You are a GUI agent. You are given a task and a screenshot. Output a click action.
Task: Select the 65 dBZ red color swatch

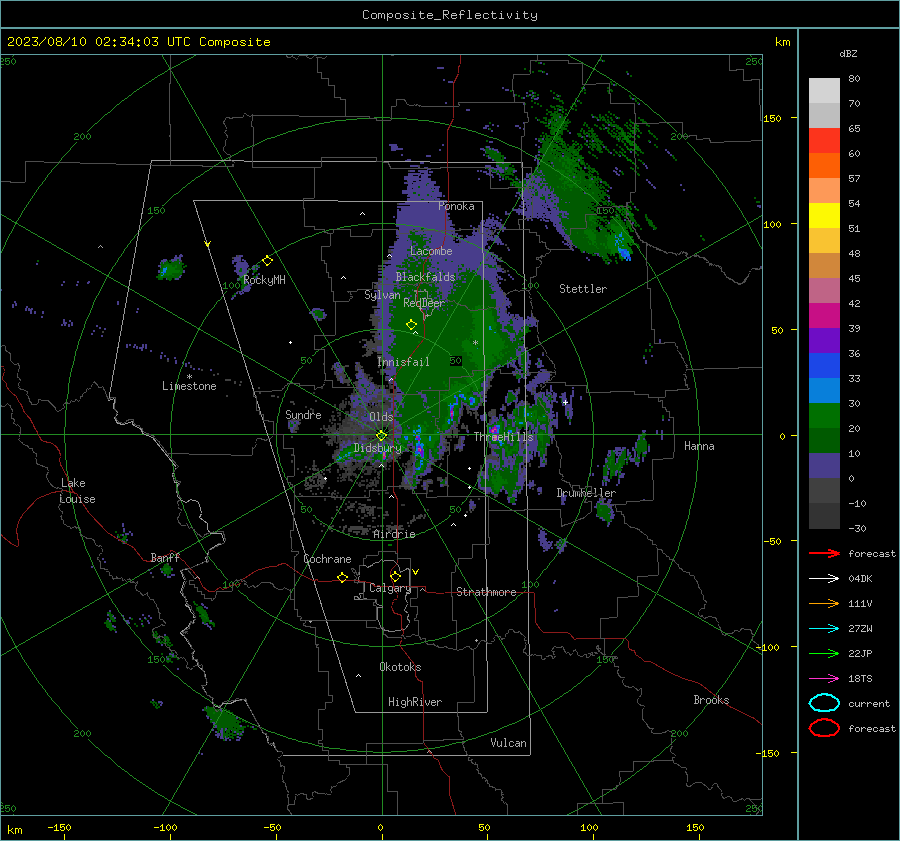(824, 141)
